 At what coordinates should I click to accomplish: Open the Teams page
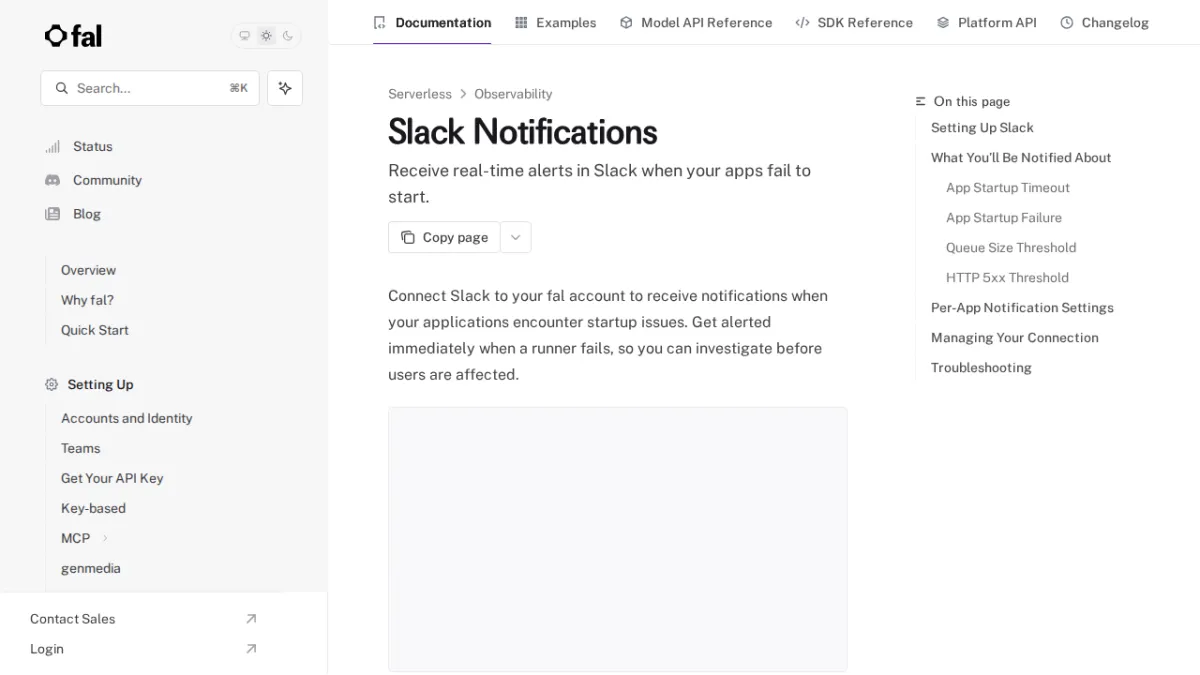(80, 448)
